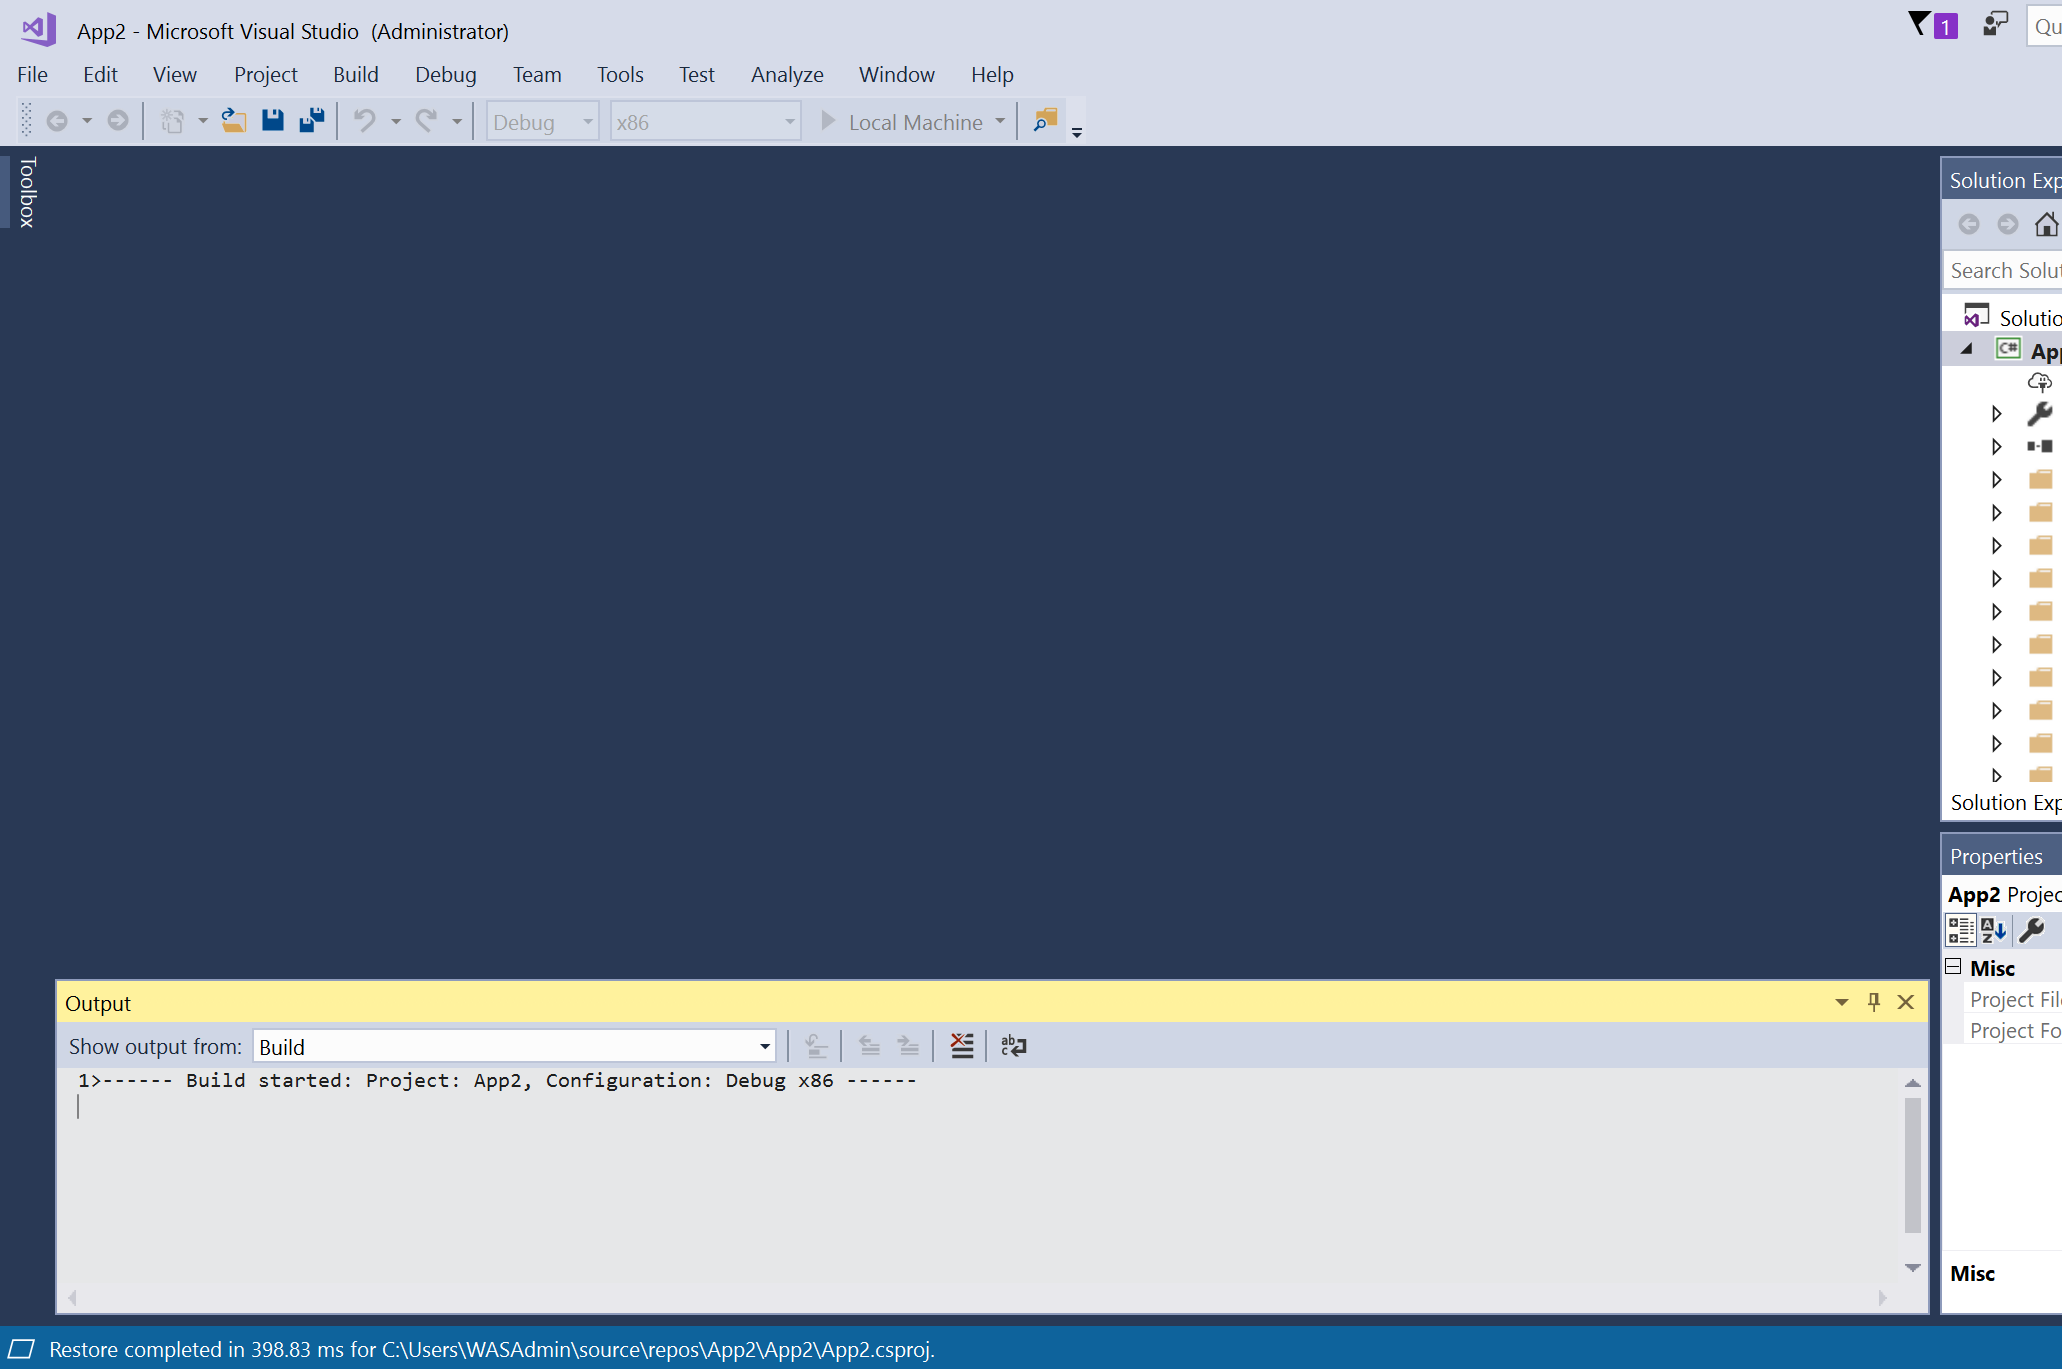2062x1369 pixels.
Task: Click Clear All in Output toolbar
Action: click(962, 1046)
